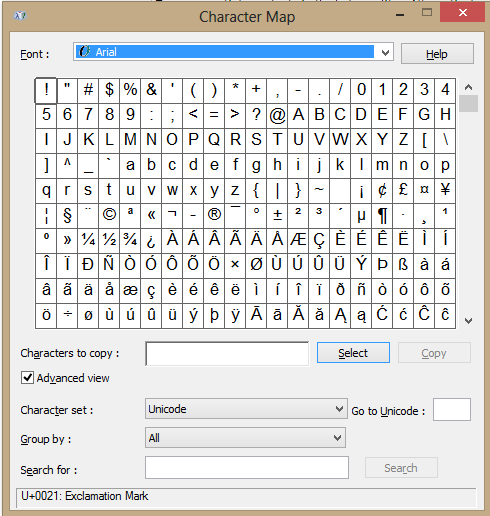Focus the Go to Unicode field
This screenshot has height=516, width=490.
[x=452, y=409]
